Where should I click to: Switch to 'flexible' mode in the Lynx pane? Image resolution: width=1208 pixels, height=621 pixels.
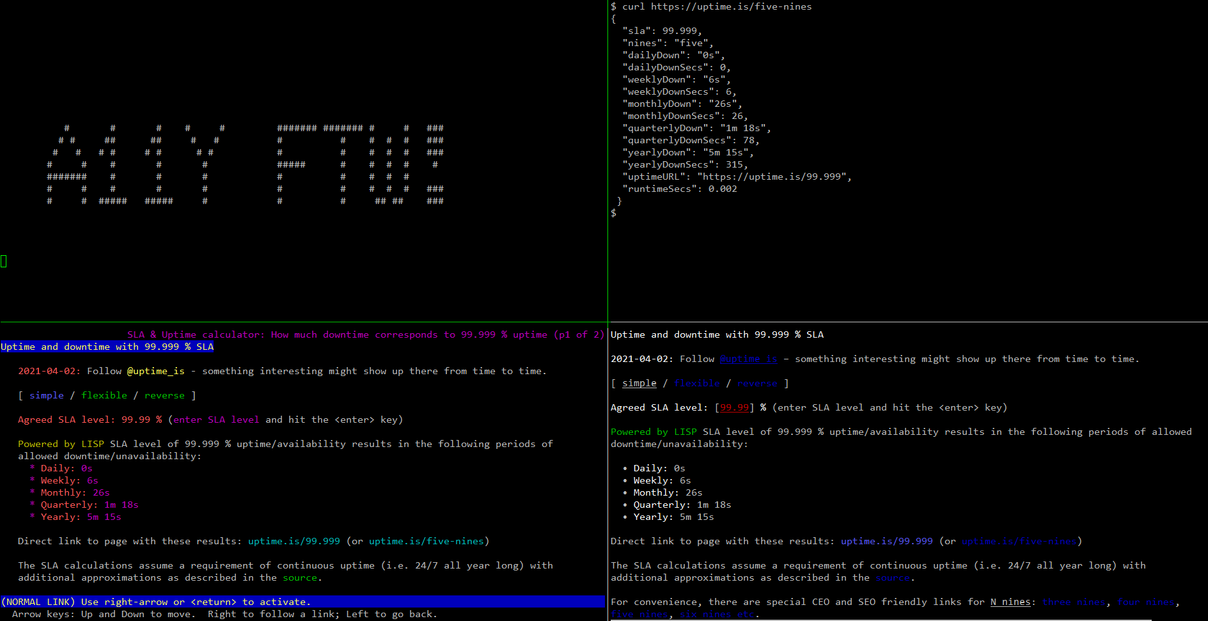(104, 395)
